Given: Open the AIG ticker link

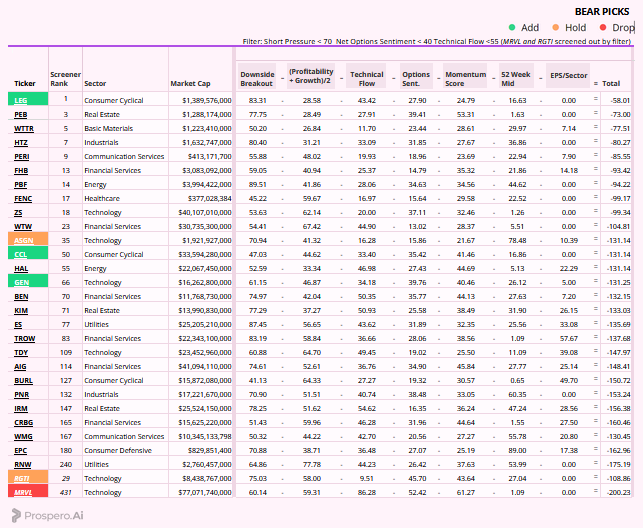Looking at the screenshot, I should click(x=20, y=366).
